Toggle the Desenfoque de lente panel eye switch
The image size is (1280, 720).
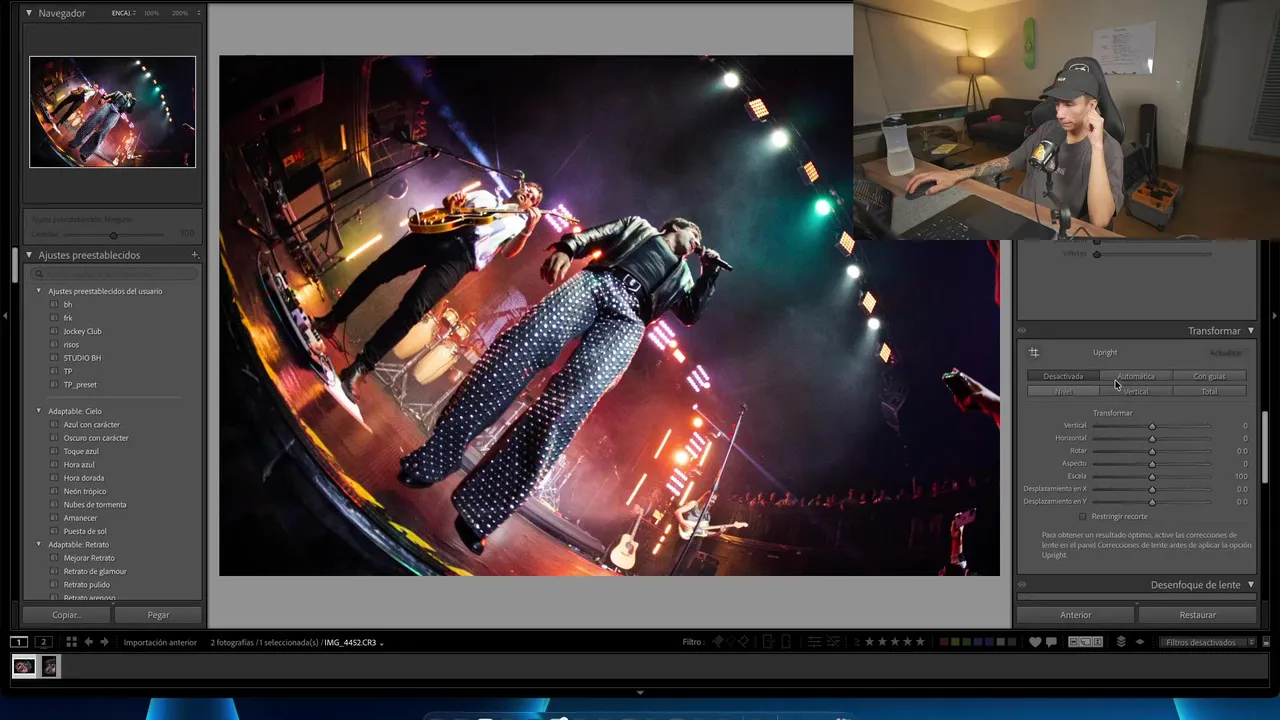(x=1022, y=585)
